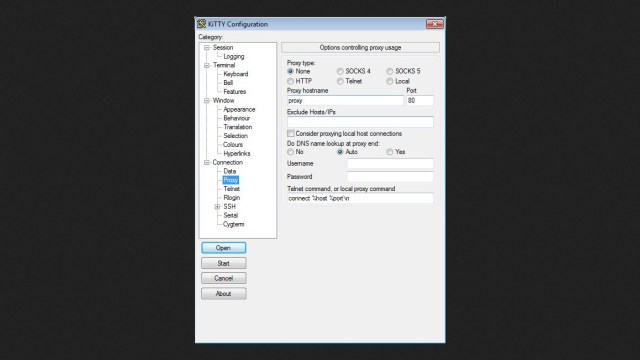Select the Connection category
Viewport: 640px width, 360px height.
pyautogui.click(x=227, y=162)
